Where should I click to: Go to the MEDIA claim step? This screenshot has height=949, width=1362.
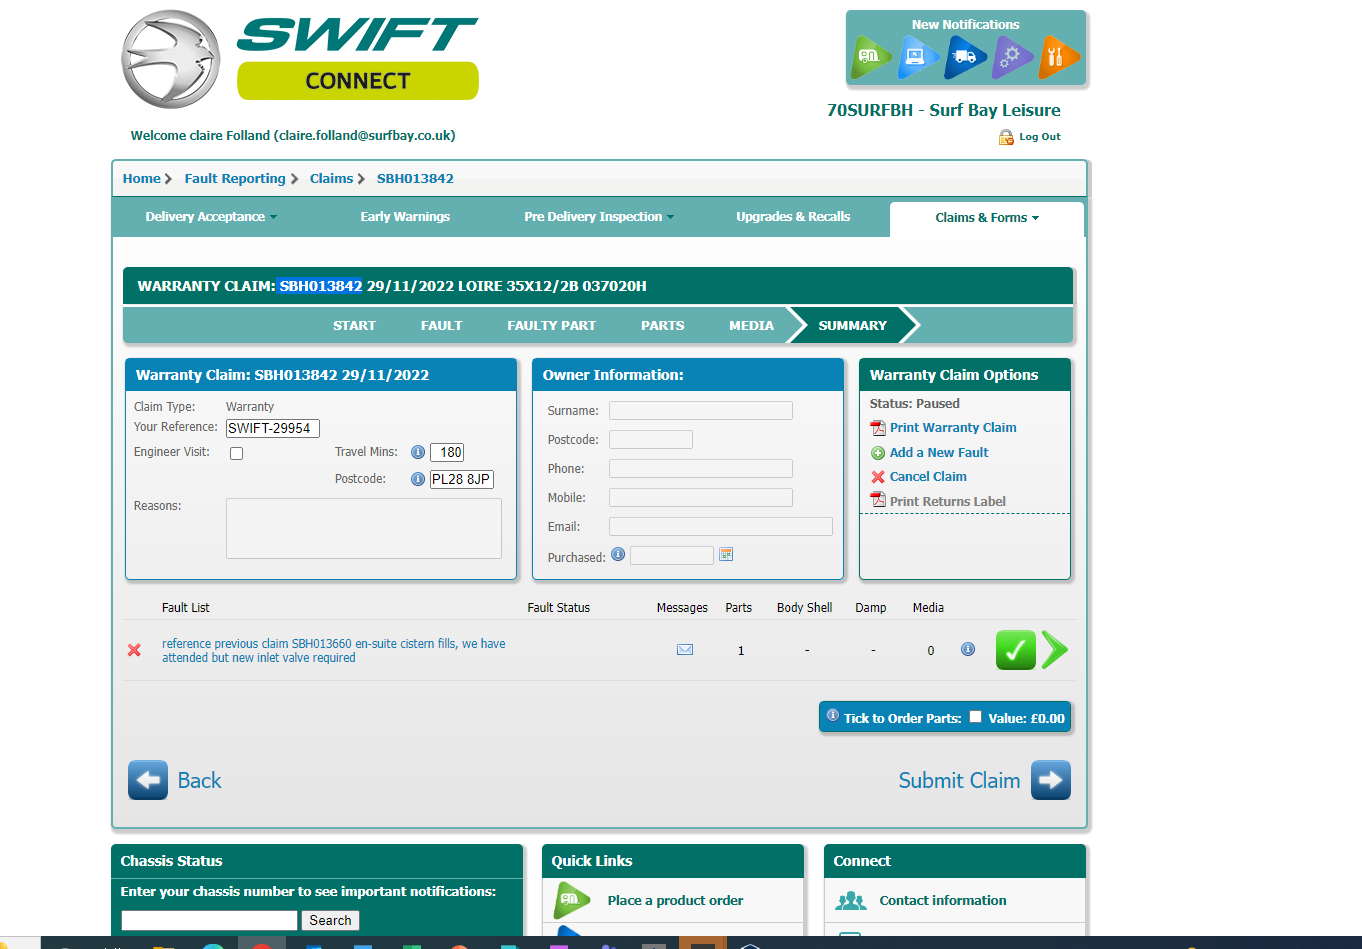coord(751,326)
